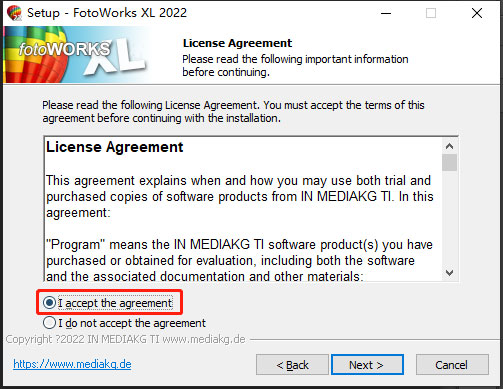503x389 pixels.
Task: Click the grayed-out maximize window button
Action: 431,13
